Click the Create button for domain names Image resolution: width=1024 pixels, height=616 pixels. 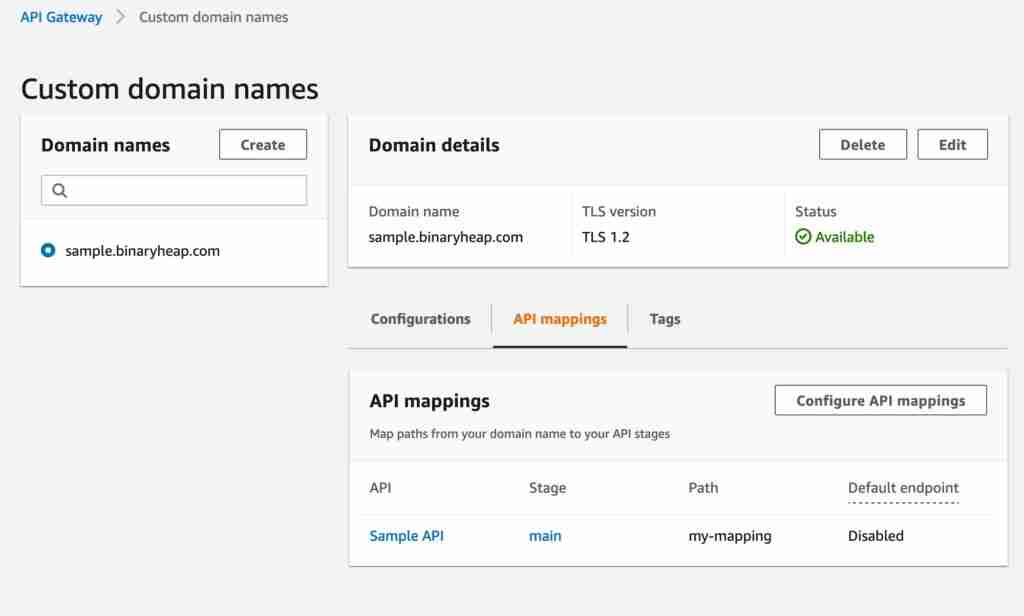click(262, 144)
